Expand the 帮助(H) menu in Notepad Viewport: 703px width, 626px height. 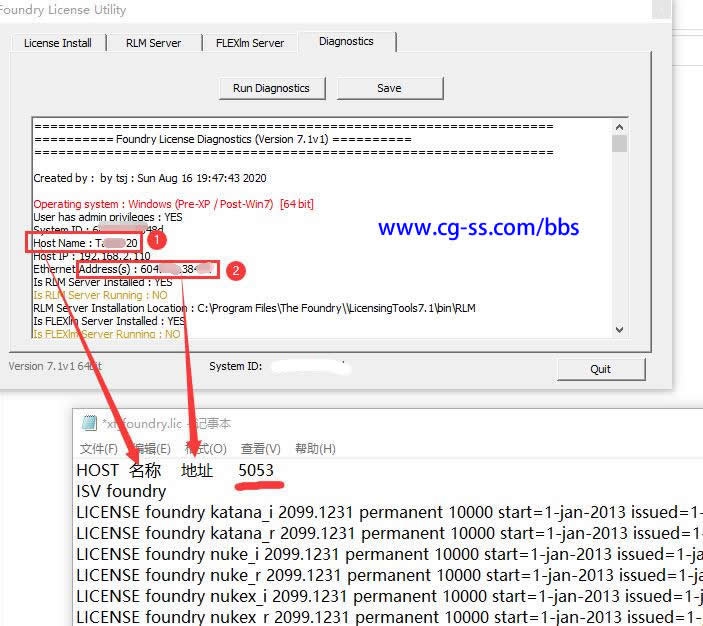[x=315, y=448]
